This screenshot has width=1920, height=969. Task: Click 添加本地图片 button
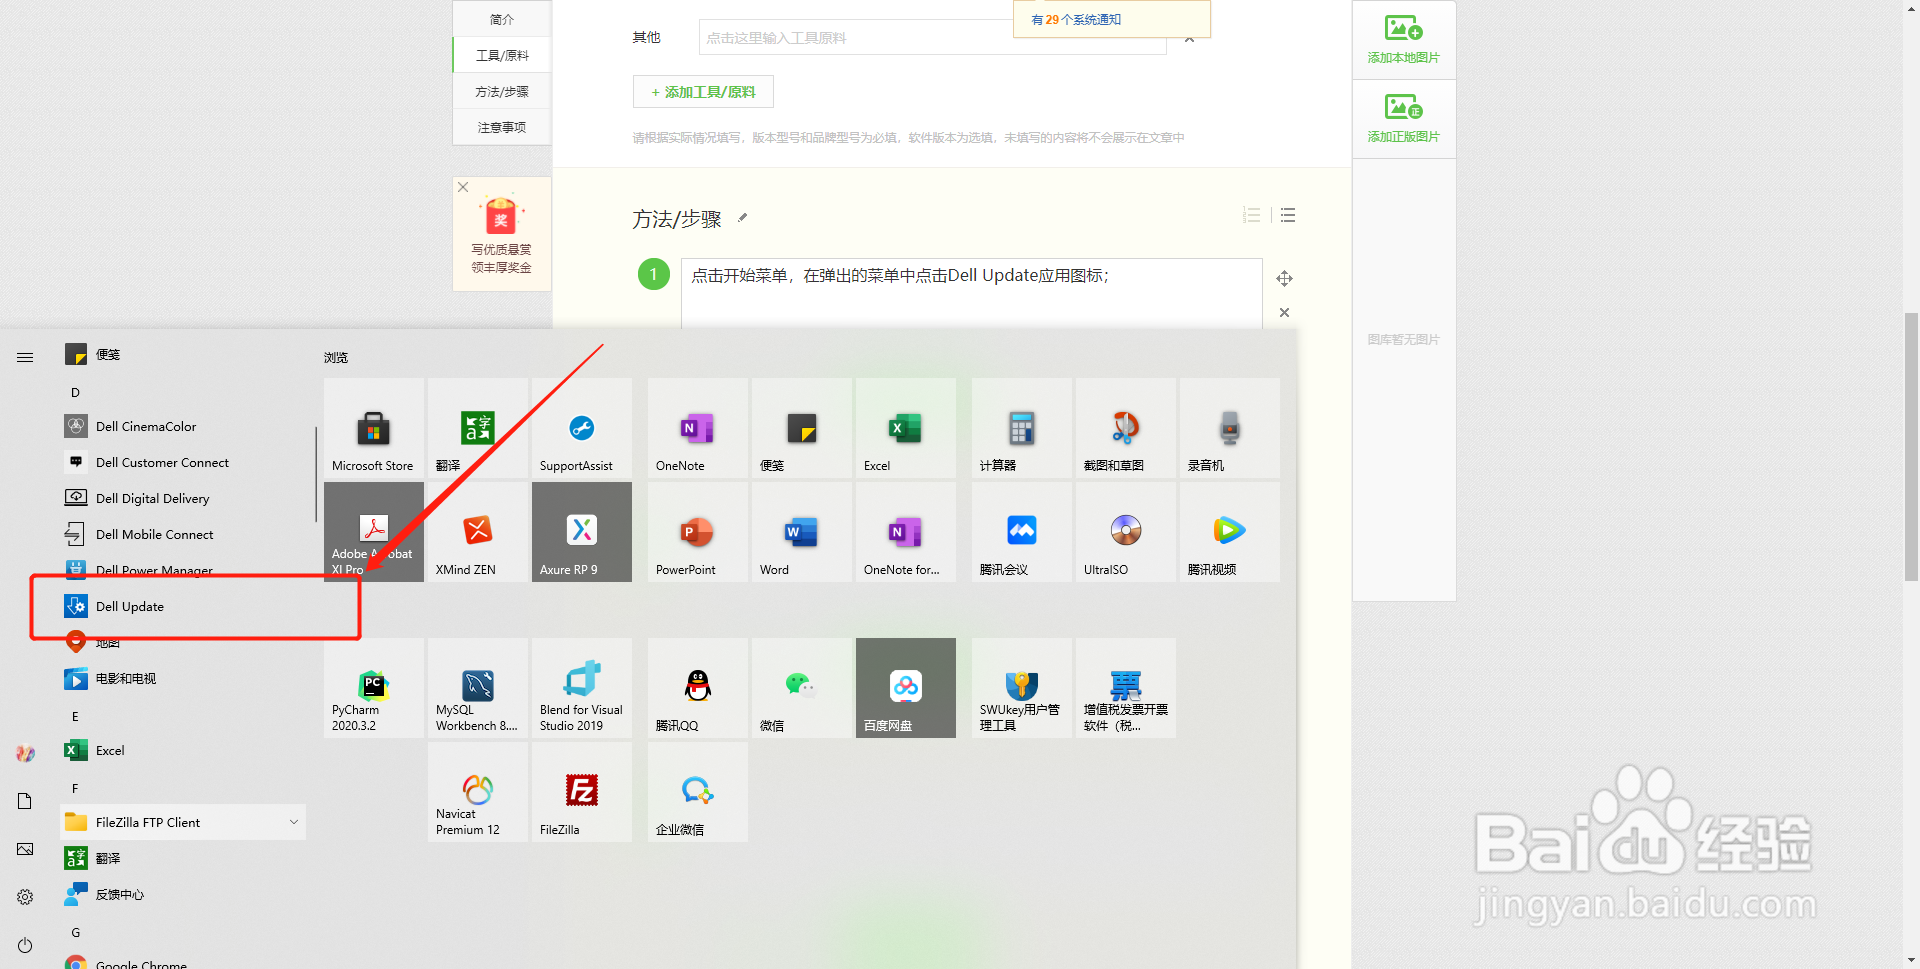point(1404,40)
